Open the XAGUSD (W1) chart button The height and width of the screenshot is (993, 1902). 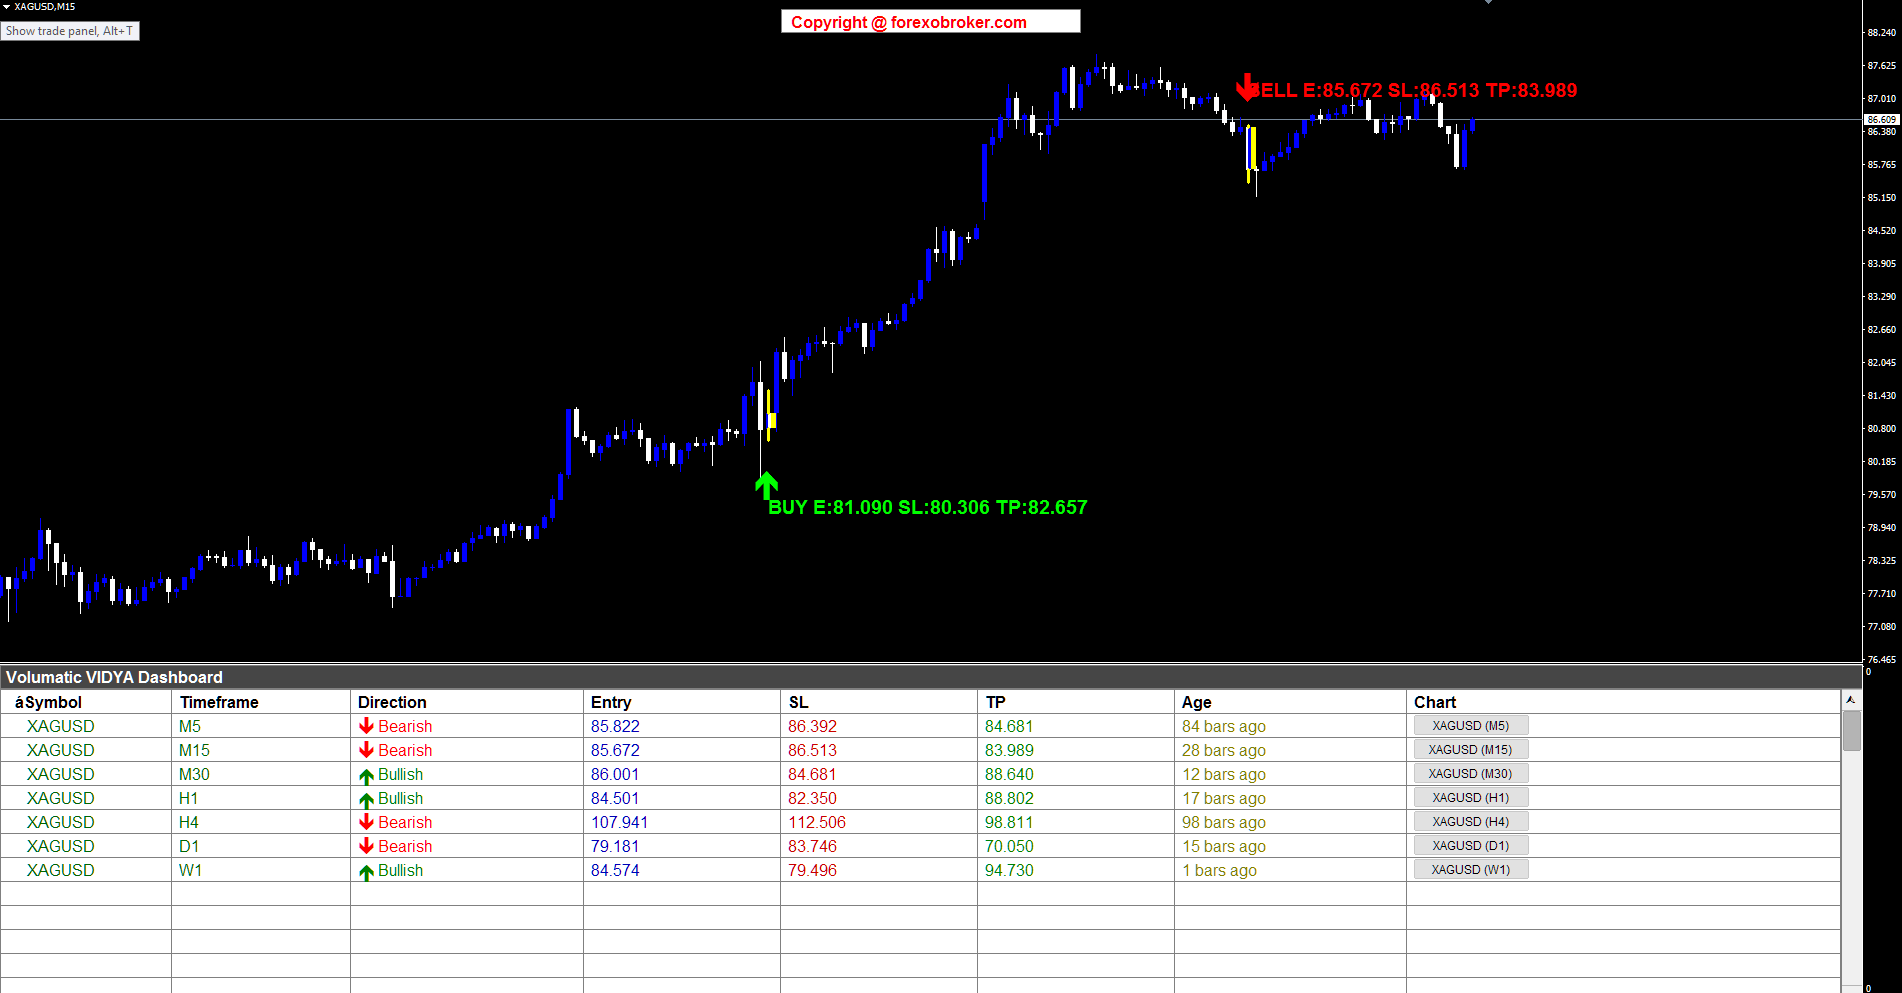pos(1471,870)
